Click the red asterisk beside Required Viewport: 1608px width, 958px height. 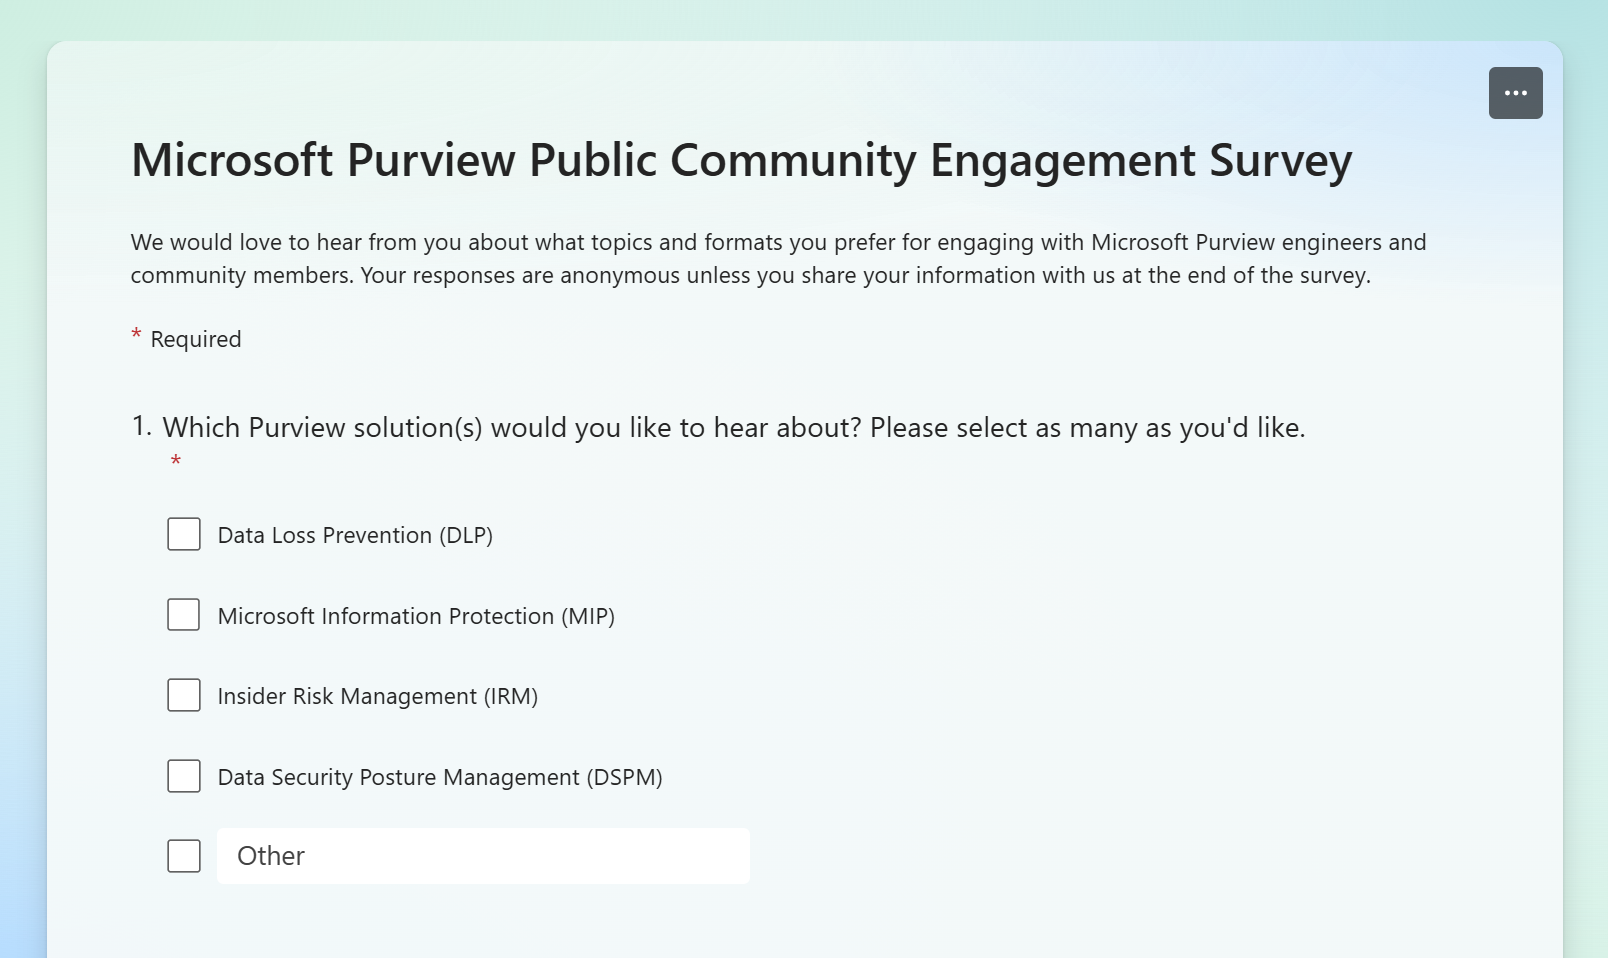click(136, 335)
